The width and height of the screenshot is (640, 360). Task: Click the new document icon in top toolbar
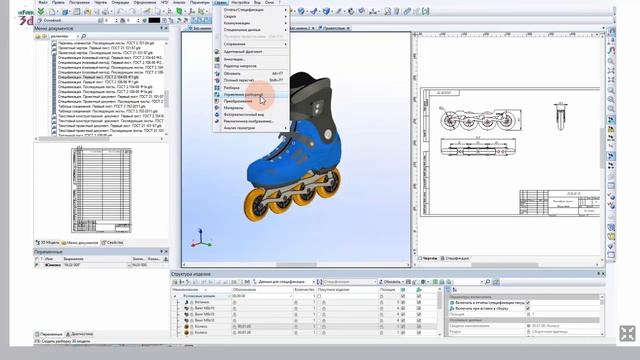tap(53, 11)
